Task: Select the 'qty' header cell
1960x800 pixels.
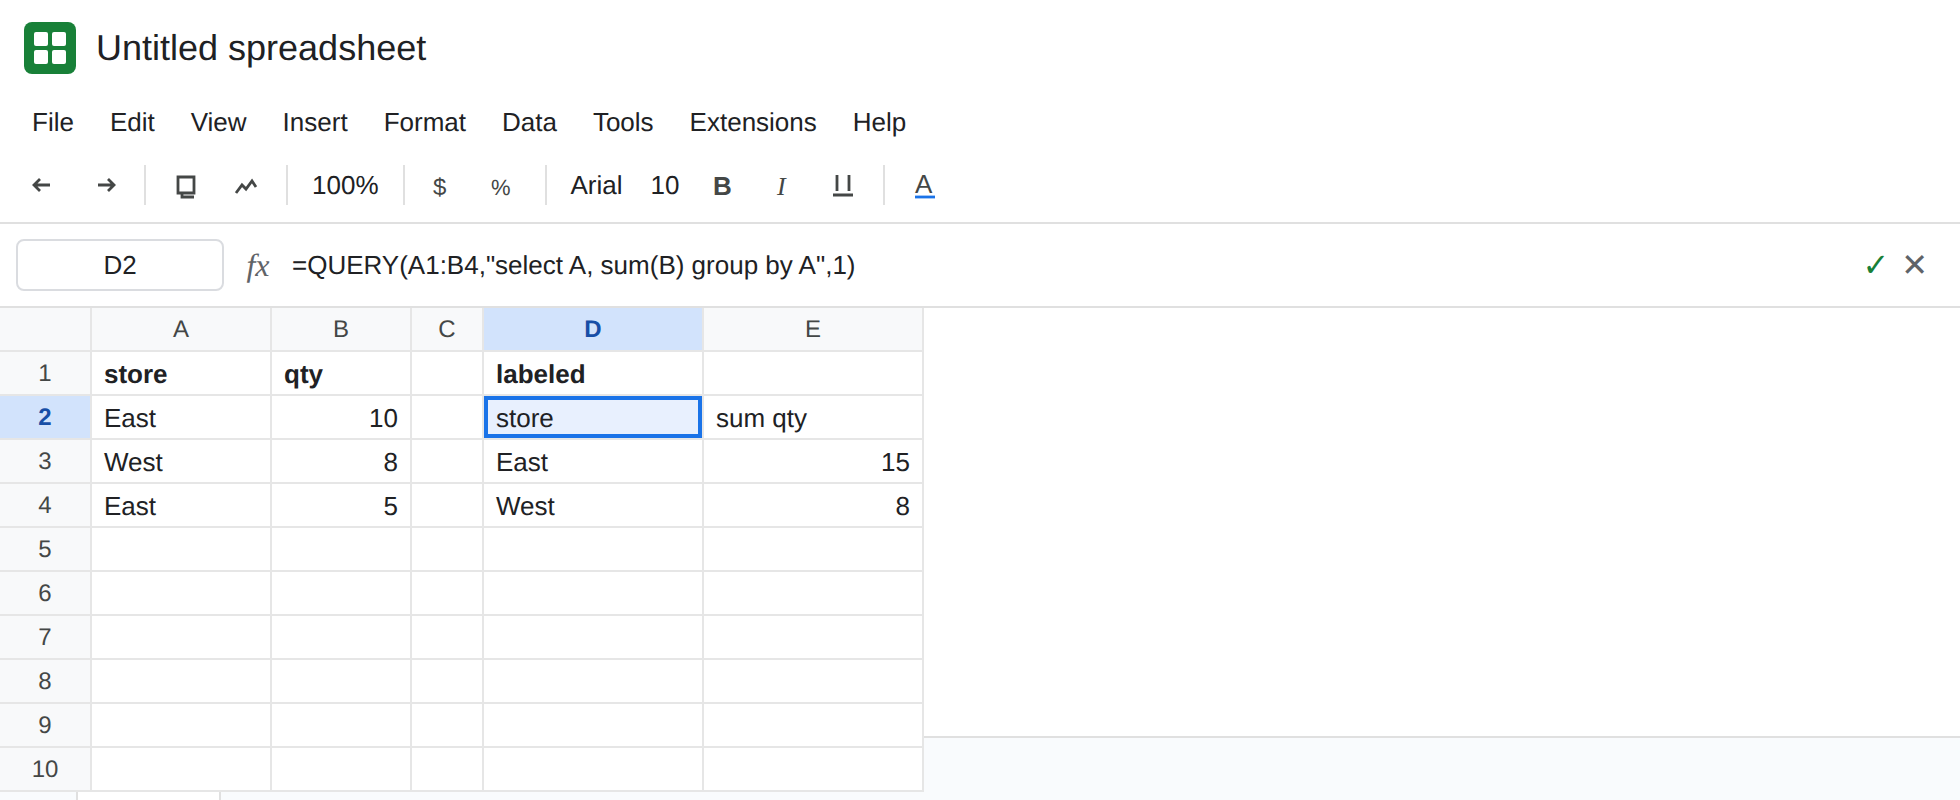Action: tap(341, 373)
